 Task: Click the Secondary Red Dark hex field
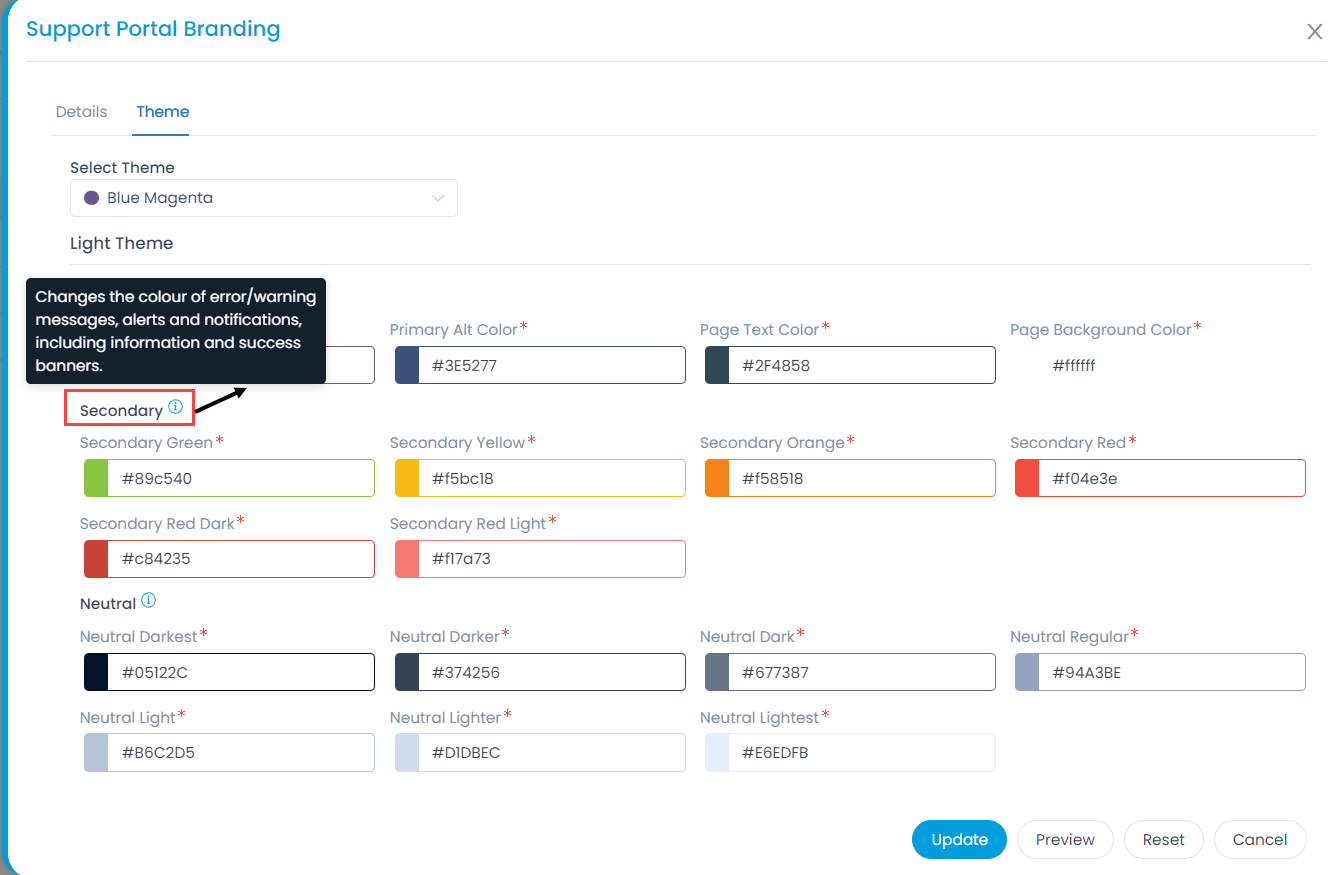click(240, 559)
